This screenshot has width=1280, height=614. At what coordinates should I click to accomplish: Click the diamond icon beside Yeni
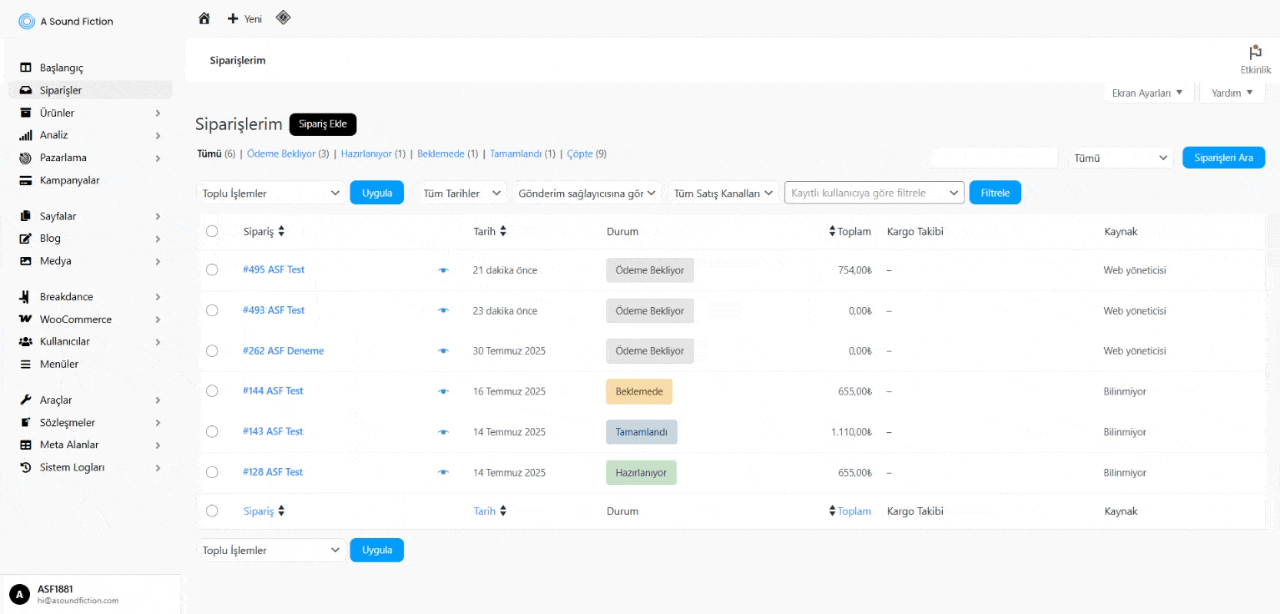pos(283,17)
